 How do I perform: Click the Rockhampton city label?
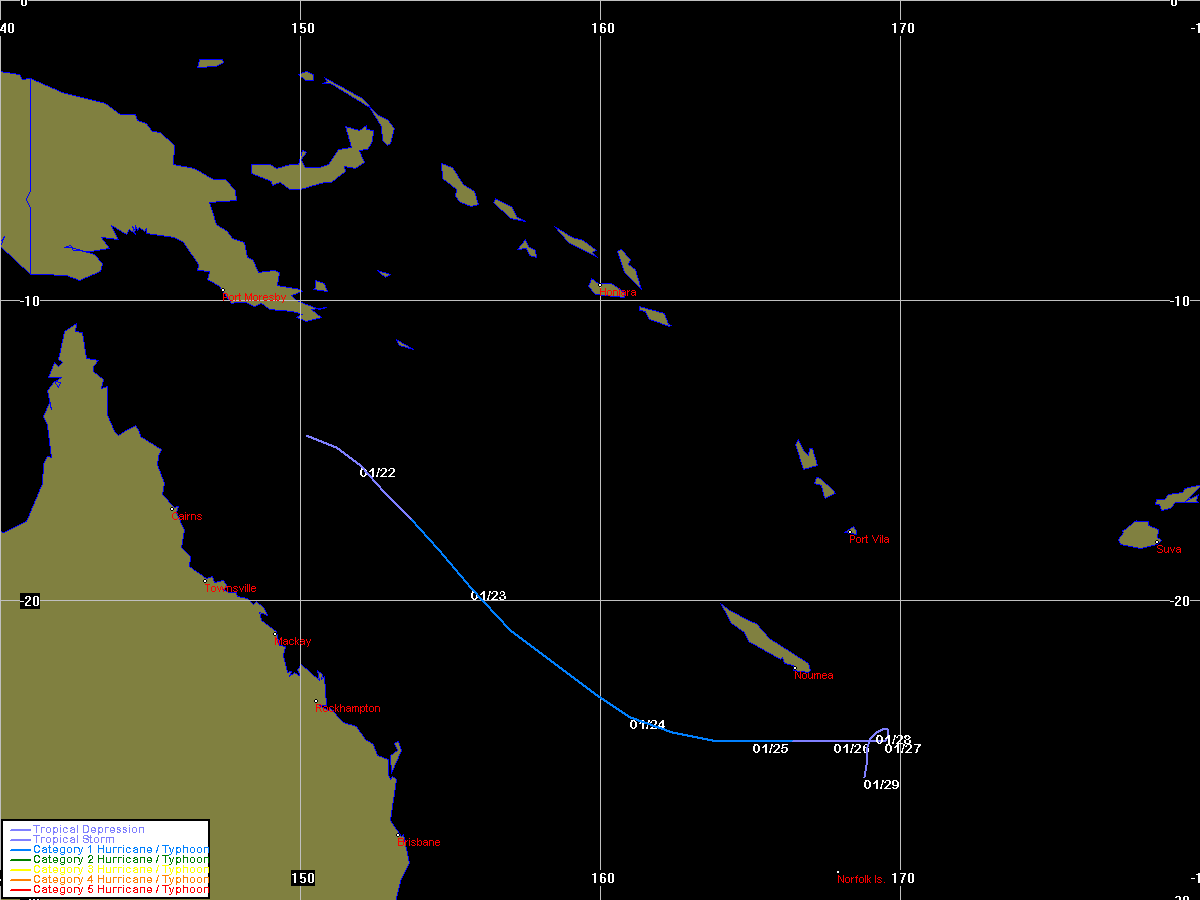tap(347, 709)
